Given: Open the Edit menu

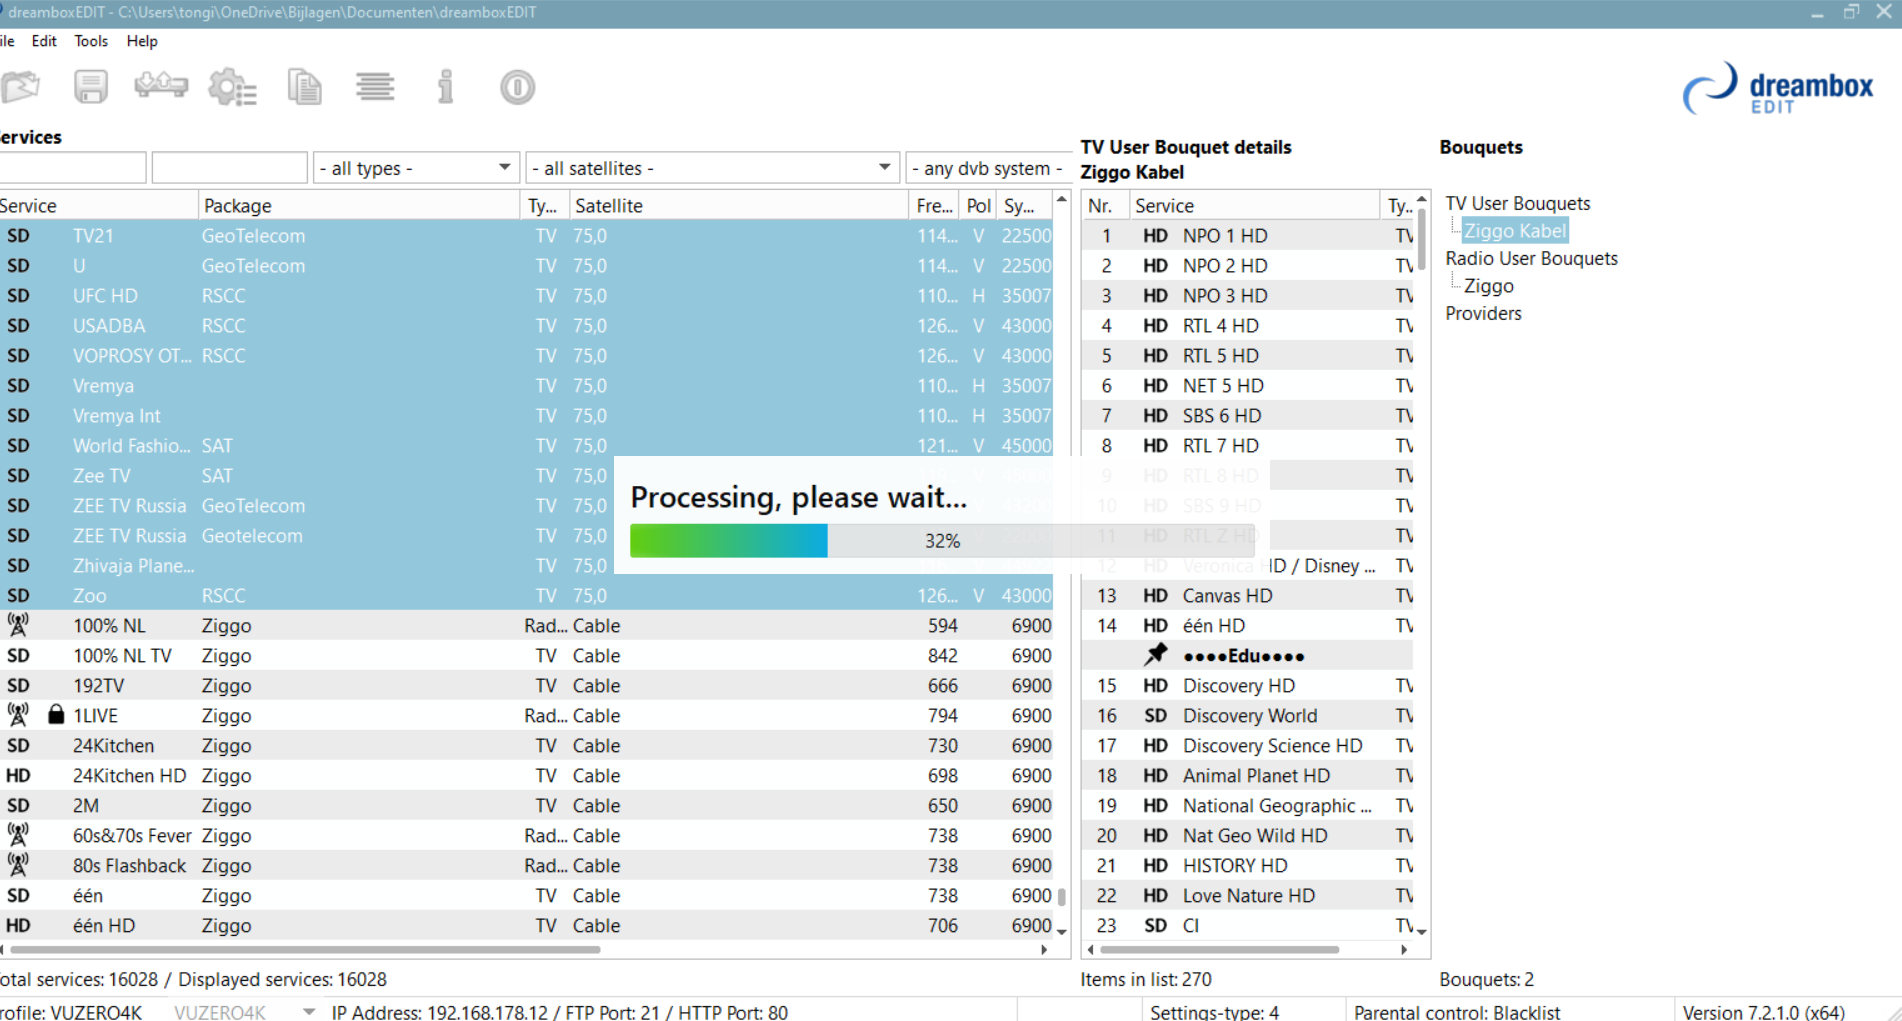Looking at the screenshot, I should pos(44,41).
